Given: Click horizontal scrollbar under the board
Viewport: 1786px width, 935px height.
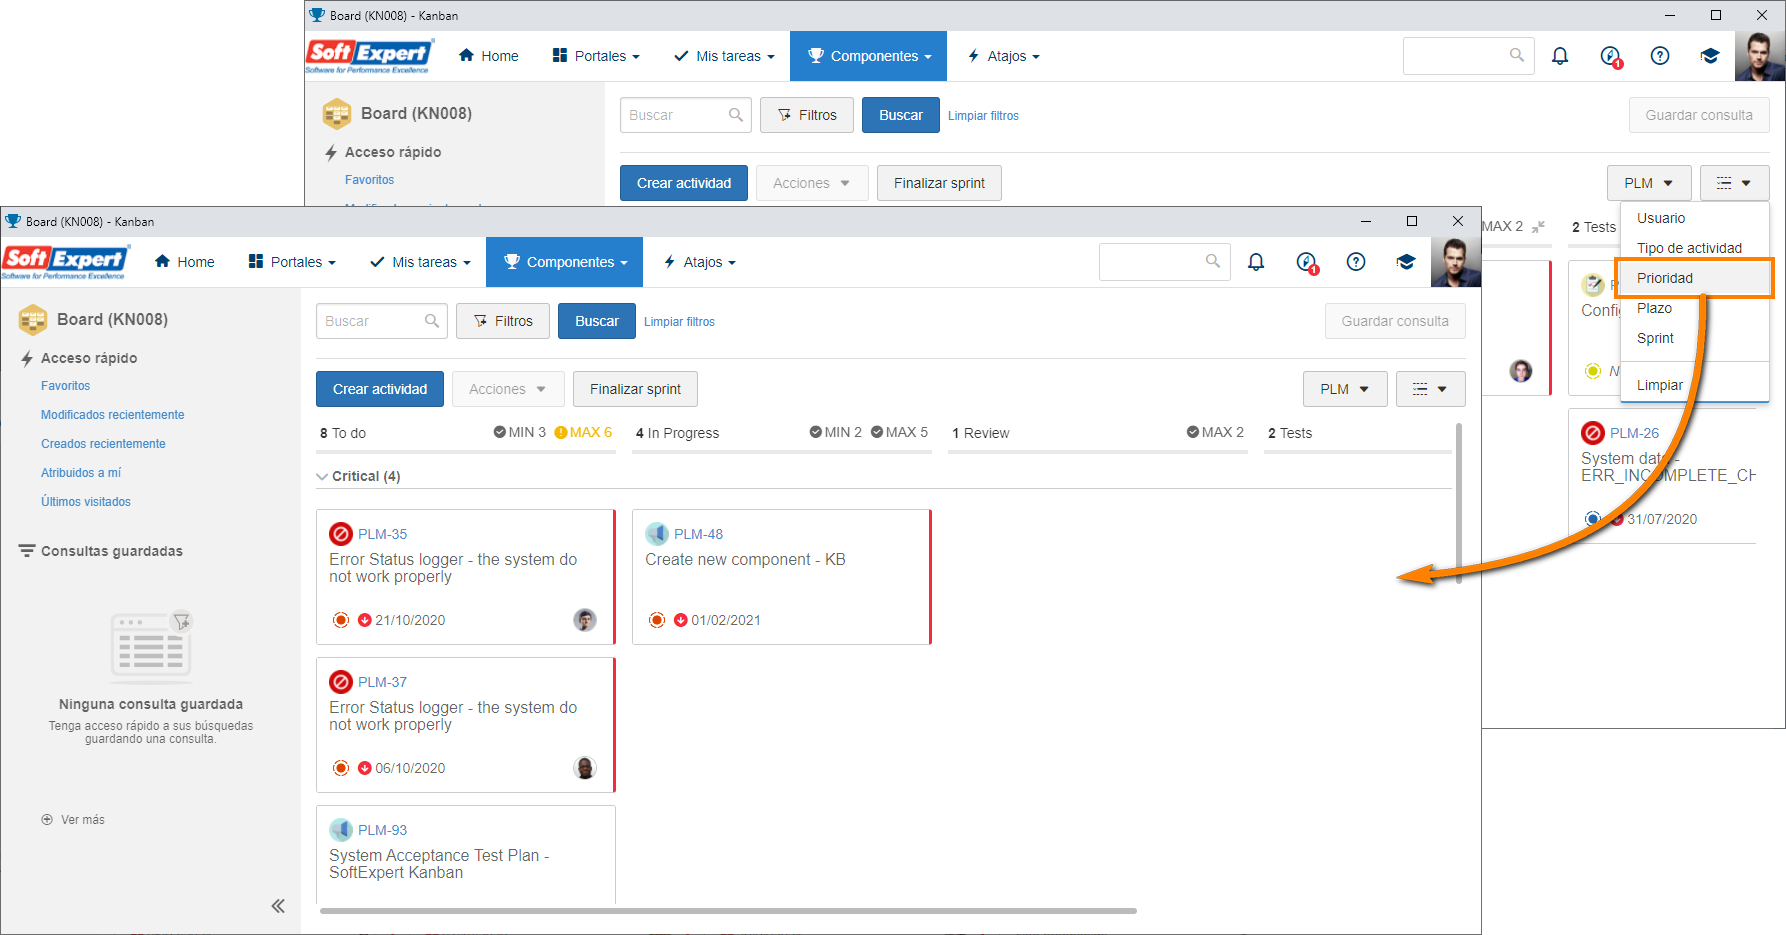Looking at the screenshot, I should click(x=728, y=911).
